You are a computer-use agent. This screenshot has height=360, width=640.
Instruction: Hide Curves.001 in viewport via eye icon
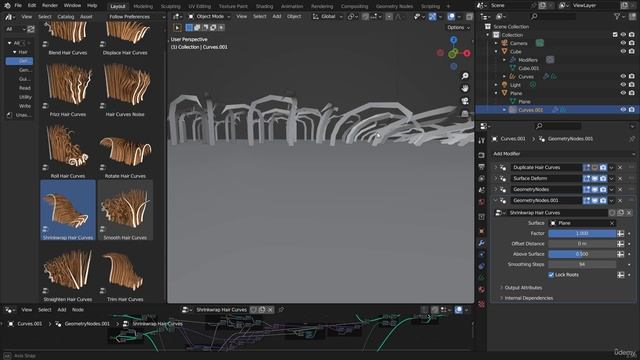623,109
